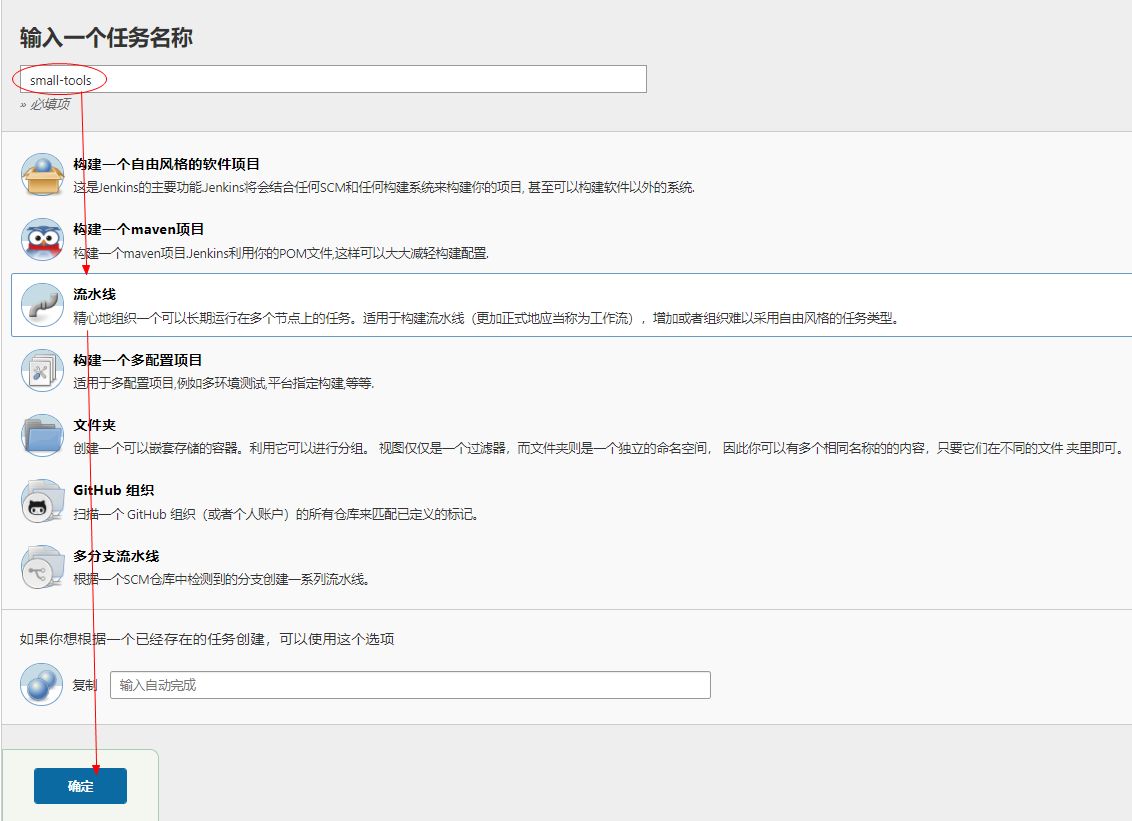
Task: Open the 输入自动完成 autocomplete field
Action: (410, 685)
